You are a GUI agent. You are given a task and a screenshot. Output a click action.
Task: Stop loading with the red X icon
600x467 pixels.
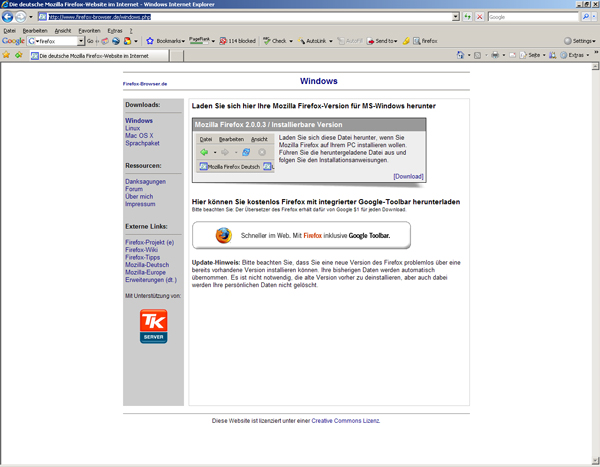[479, 17]
